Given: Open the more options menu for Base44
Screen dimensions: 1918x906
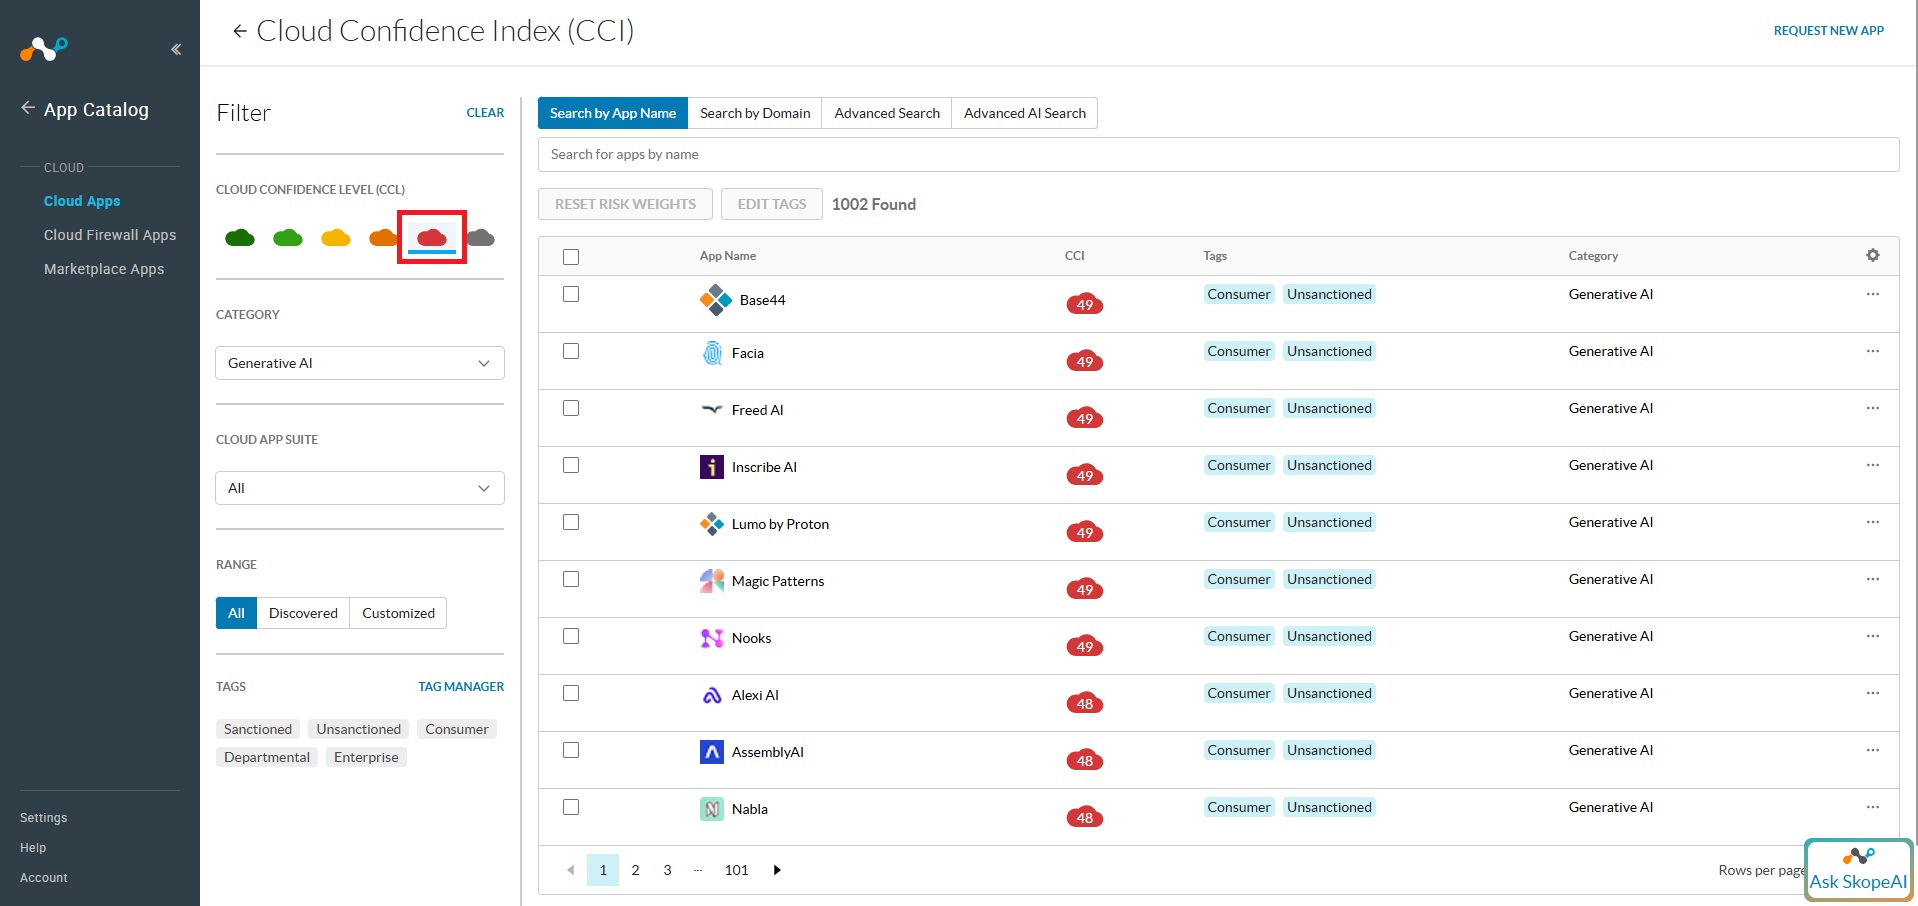Looking at the screenshot, I should click(1872, 294).
